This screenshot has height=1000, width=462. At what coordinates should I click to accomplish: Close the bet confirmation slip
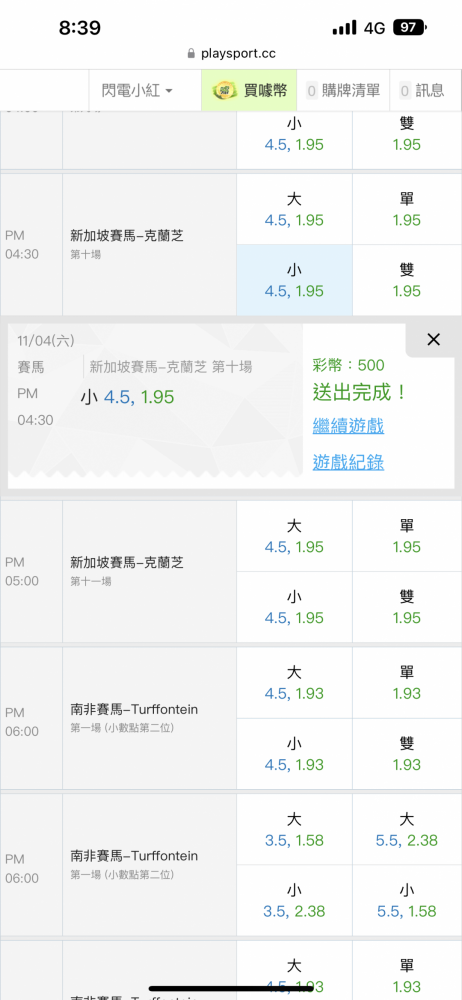click(433, 339)
